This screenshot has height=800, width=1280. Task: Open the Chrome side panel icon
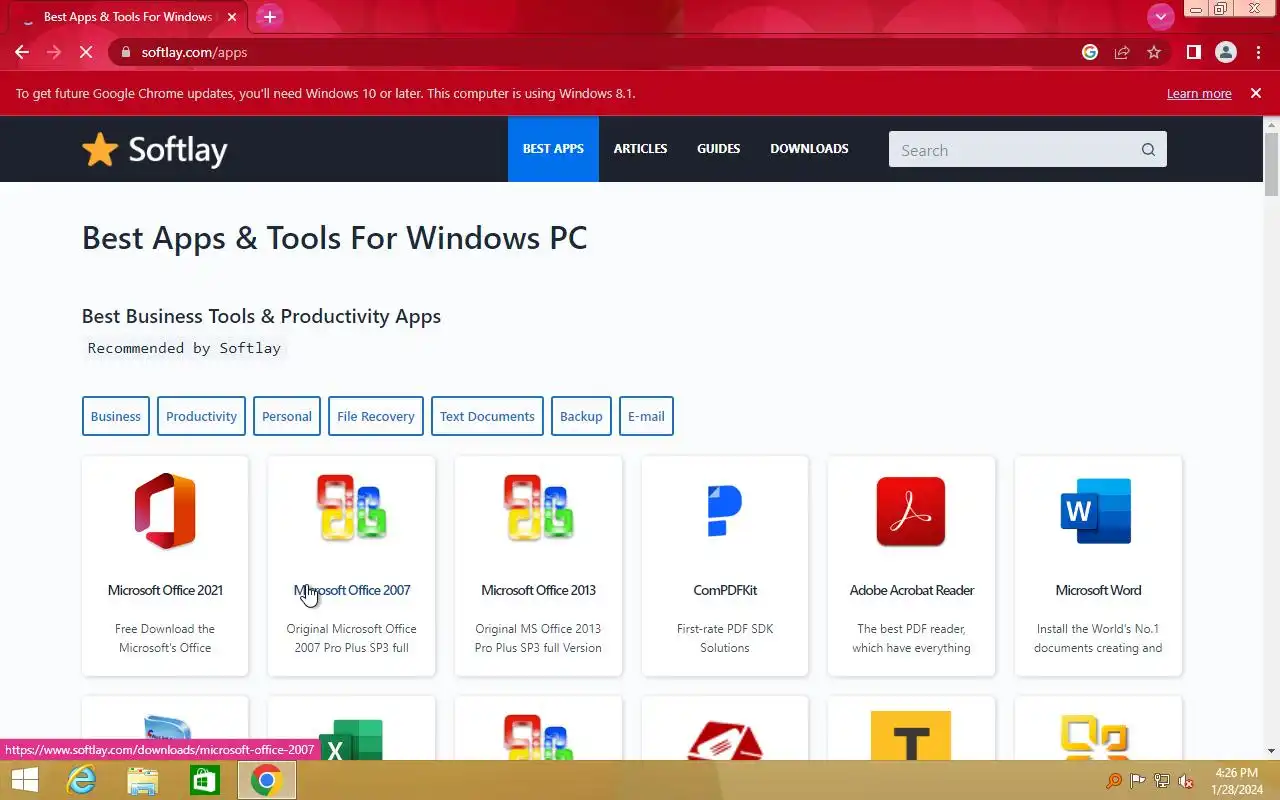pos(1193,53)
